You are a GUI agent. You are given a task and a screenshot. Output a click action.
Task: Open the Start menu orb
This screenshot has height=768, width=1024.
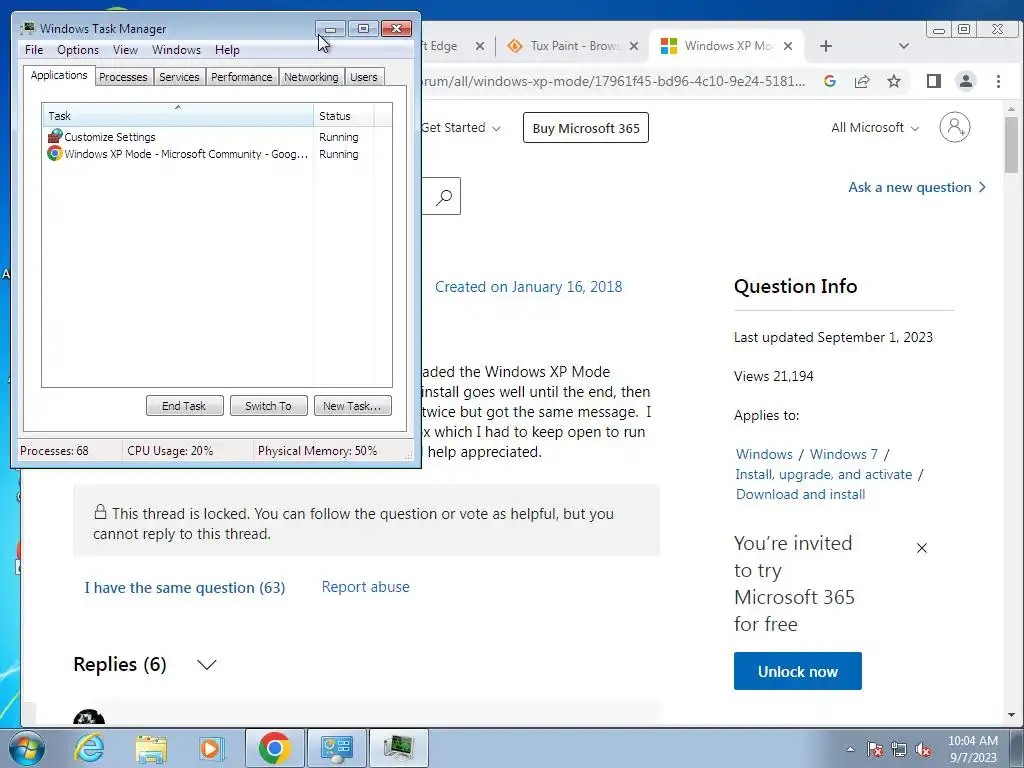click(x=26, y=748)
